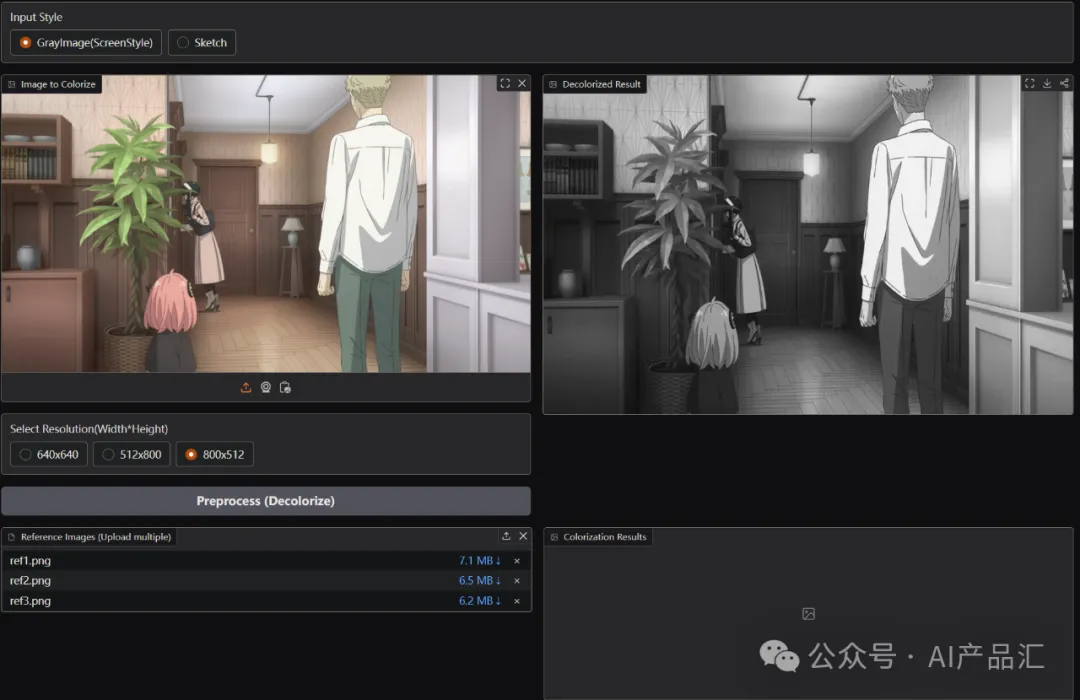Select the Sketch input style
The image size is (1080, 700).
(202, 43)
